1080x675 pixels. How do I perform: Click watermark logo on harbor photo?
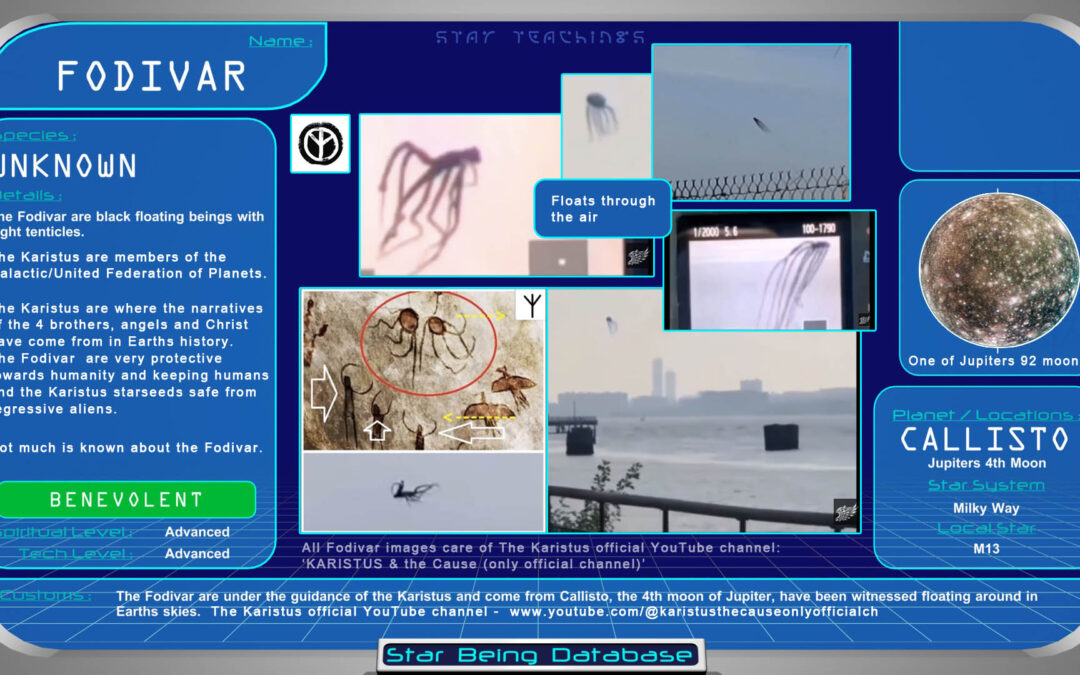pos(845,513)
